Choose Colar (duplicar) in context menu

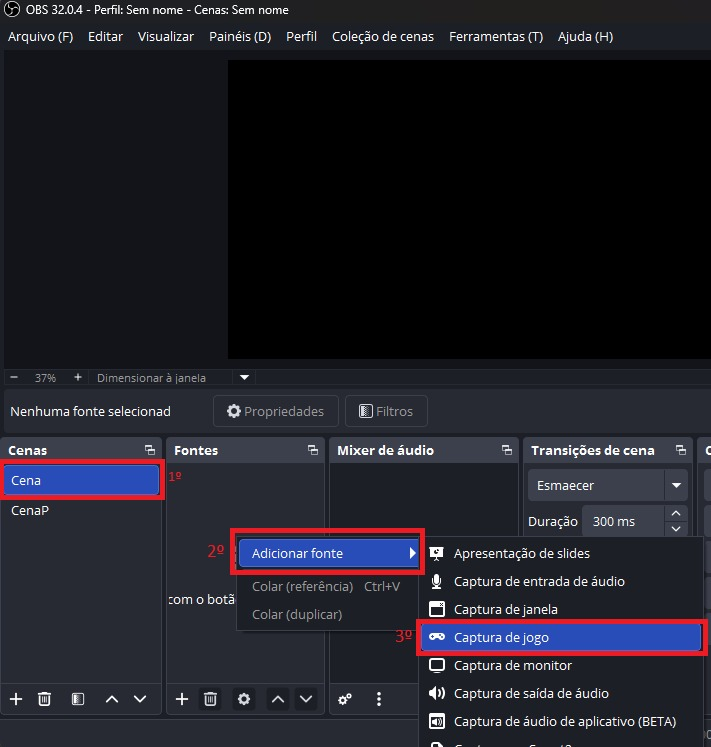click(327, 615)
